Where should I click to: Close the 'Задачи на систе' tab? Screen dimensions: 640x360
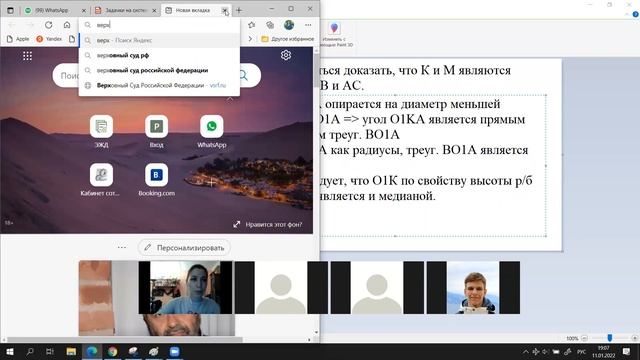154,11
